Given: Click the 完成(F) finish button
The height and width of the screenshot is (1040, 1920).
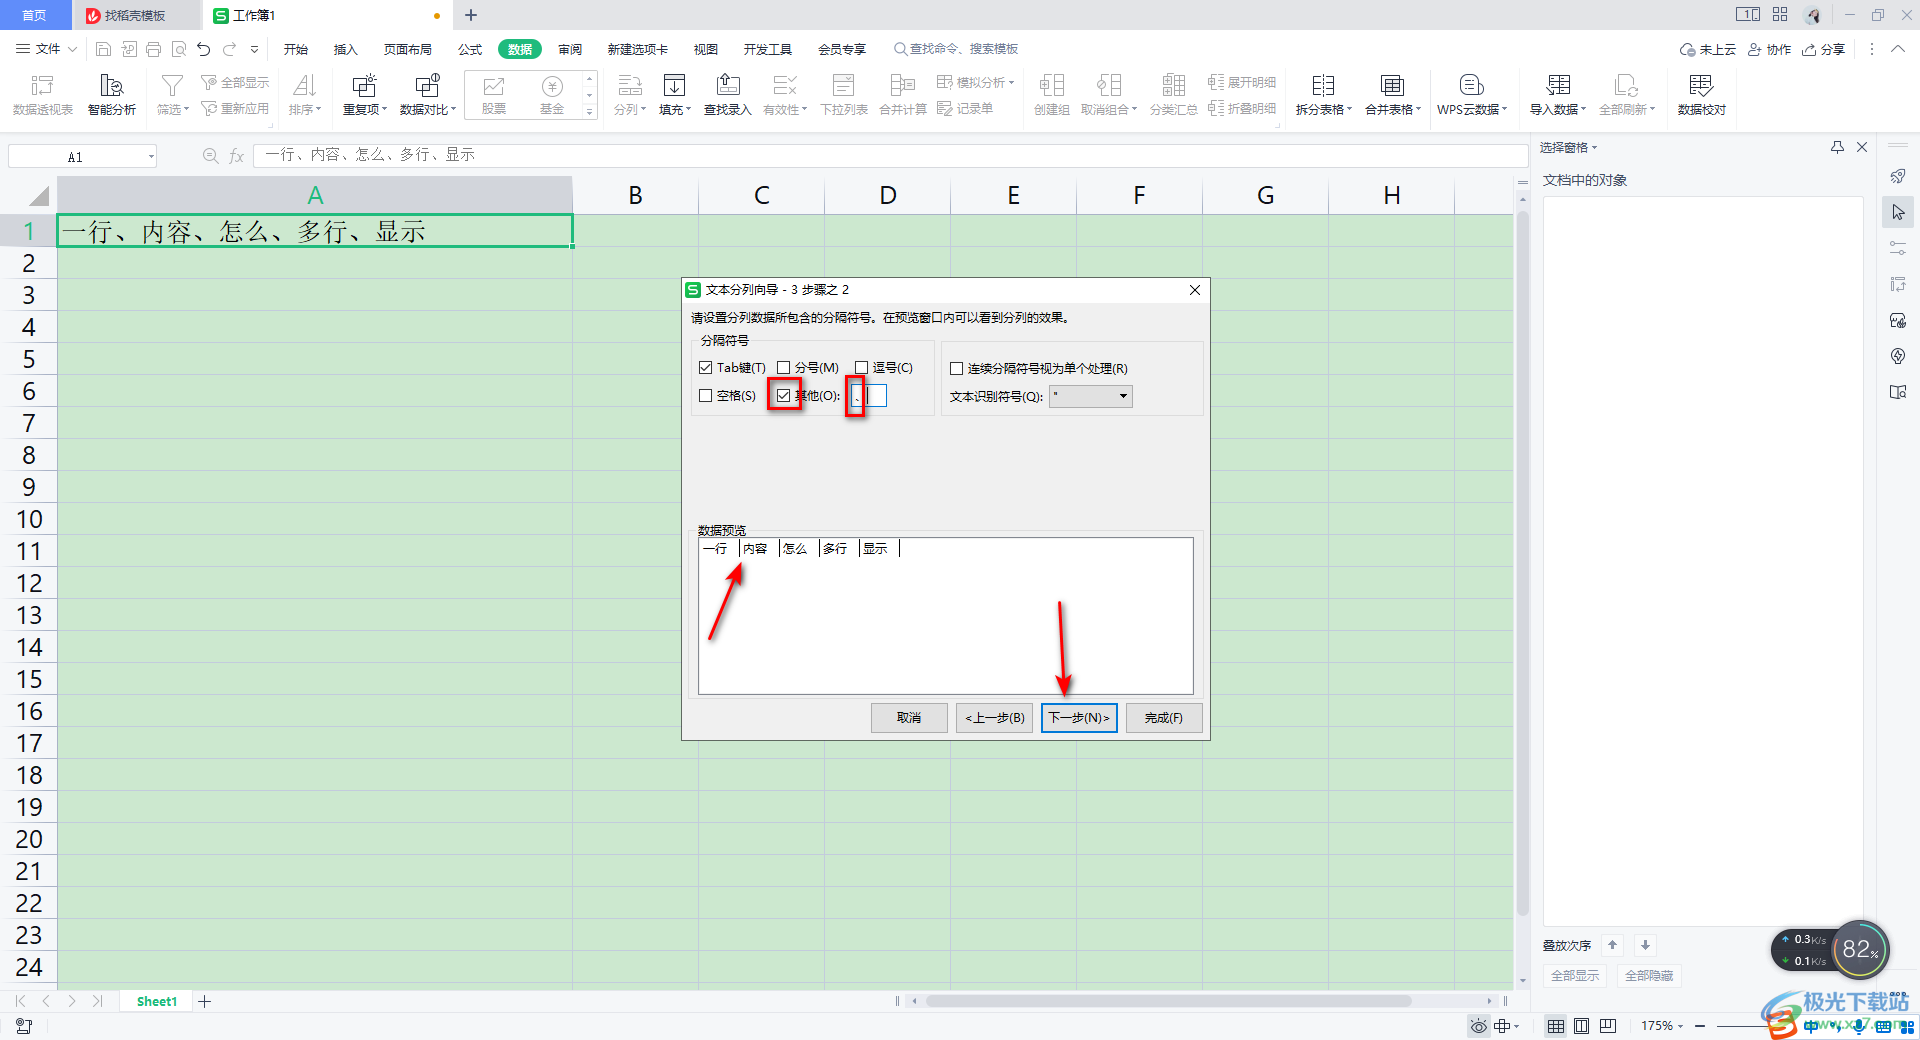Looking at the screenshot, I should coord(1164,718).
